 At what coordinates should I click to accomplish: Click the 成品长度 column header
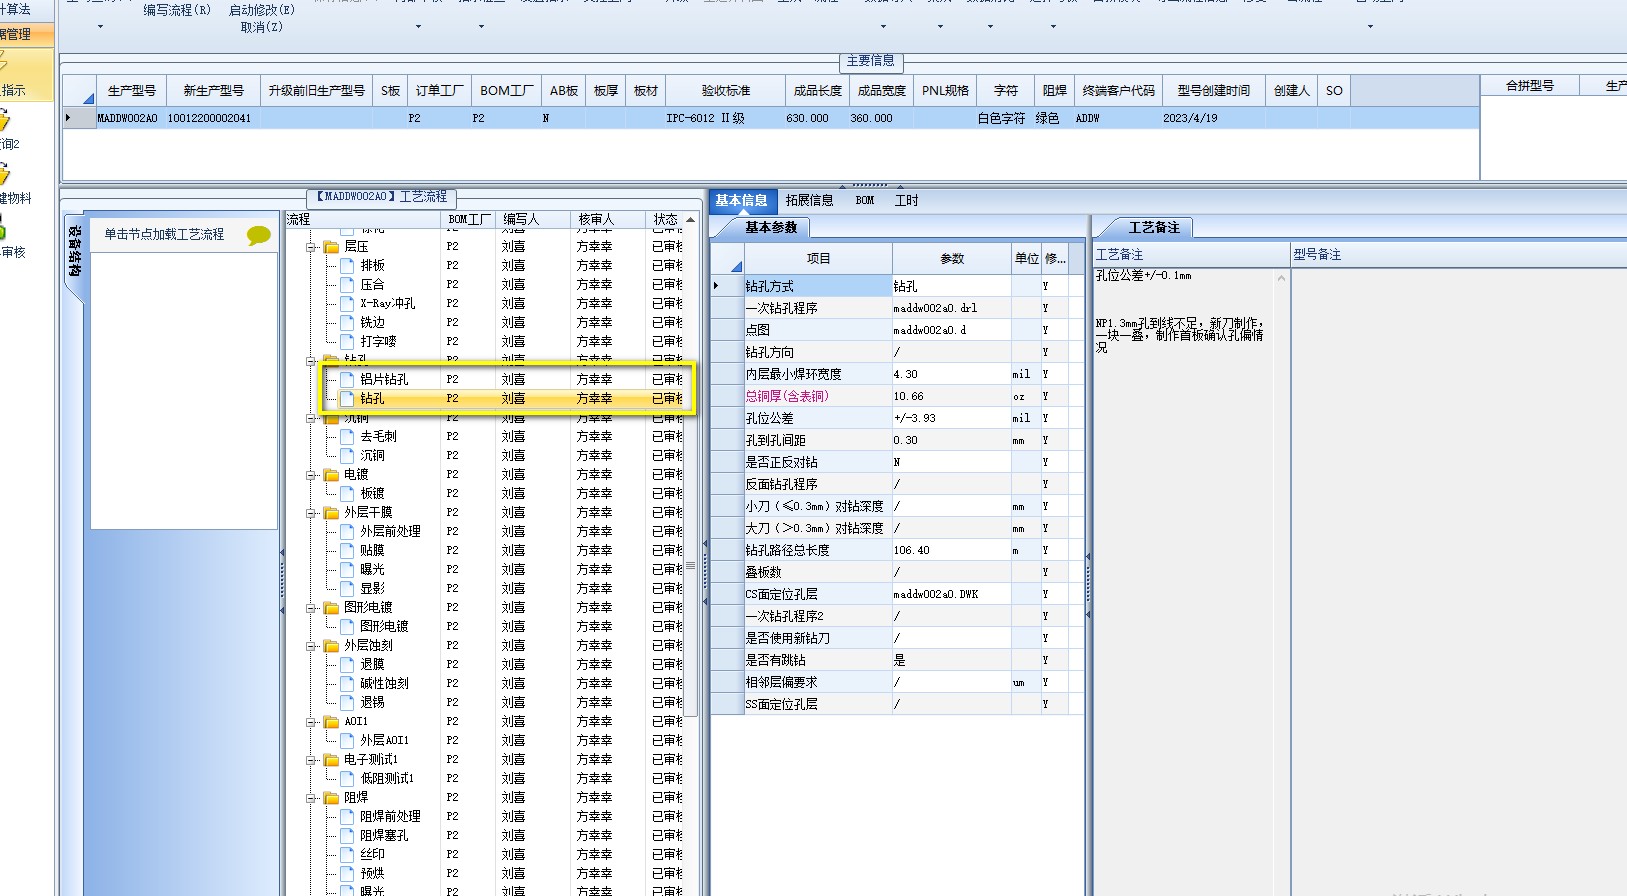pos(818,90)
